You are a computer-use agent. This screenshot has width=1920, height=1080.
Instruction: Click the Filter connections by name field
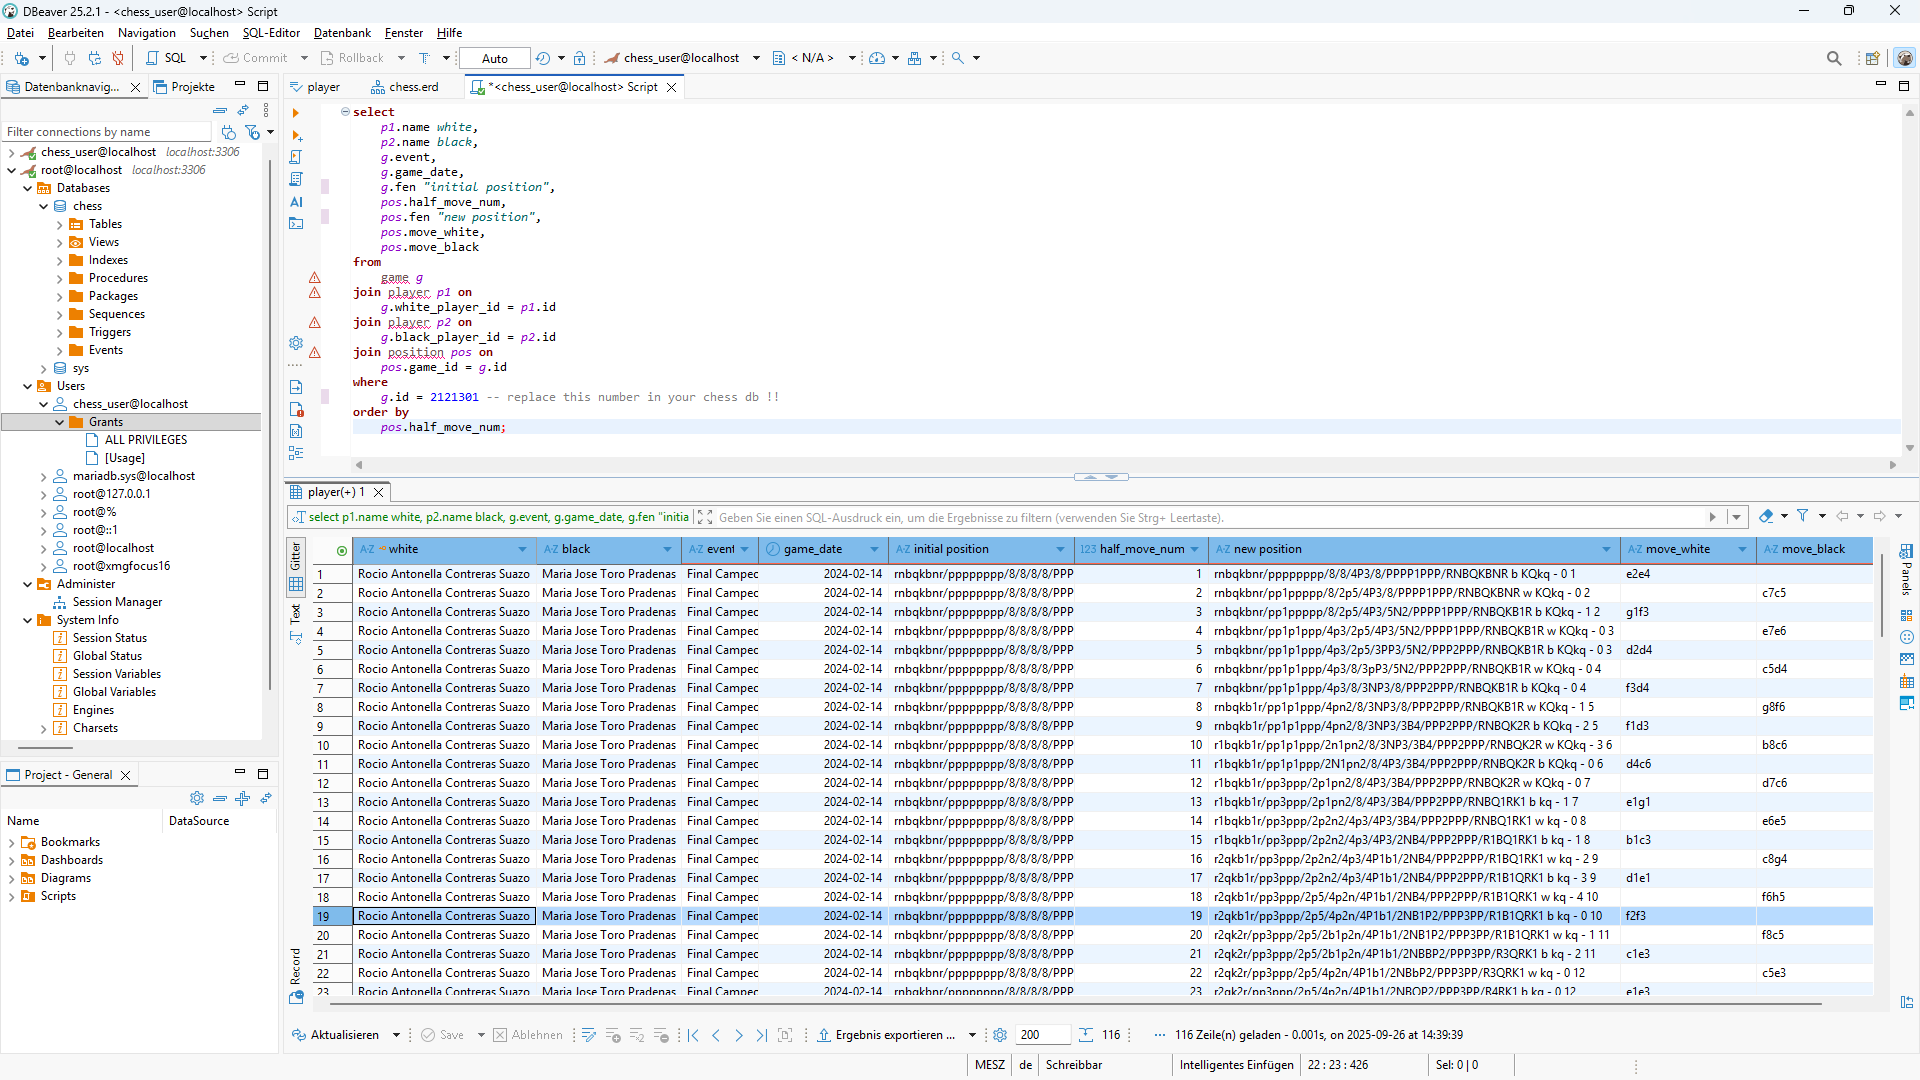click(x=106, y=132)
